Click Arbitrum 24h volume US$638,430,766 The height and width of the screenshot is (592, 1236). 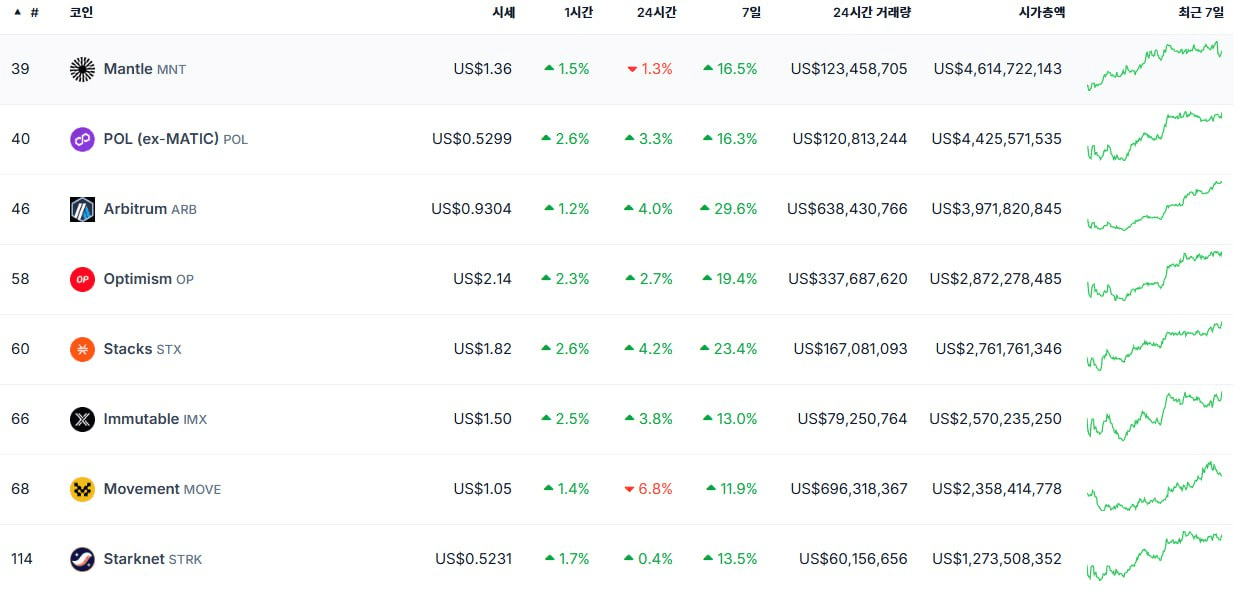tap(847, 209)
